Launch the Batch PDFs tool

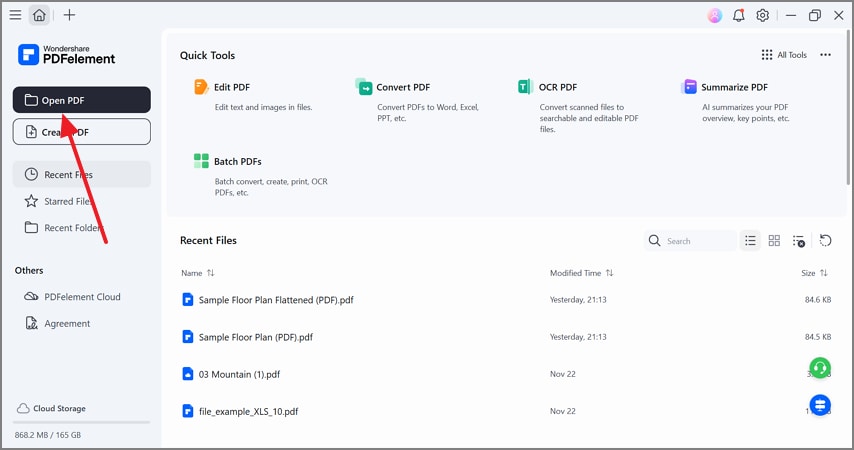click(263, 175)
